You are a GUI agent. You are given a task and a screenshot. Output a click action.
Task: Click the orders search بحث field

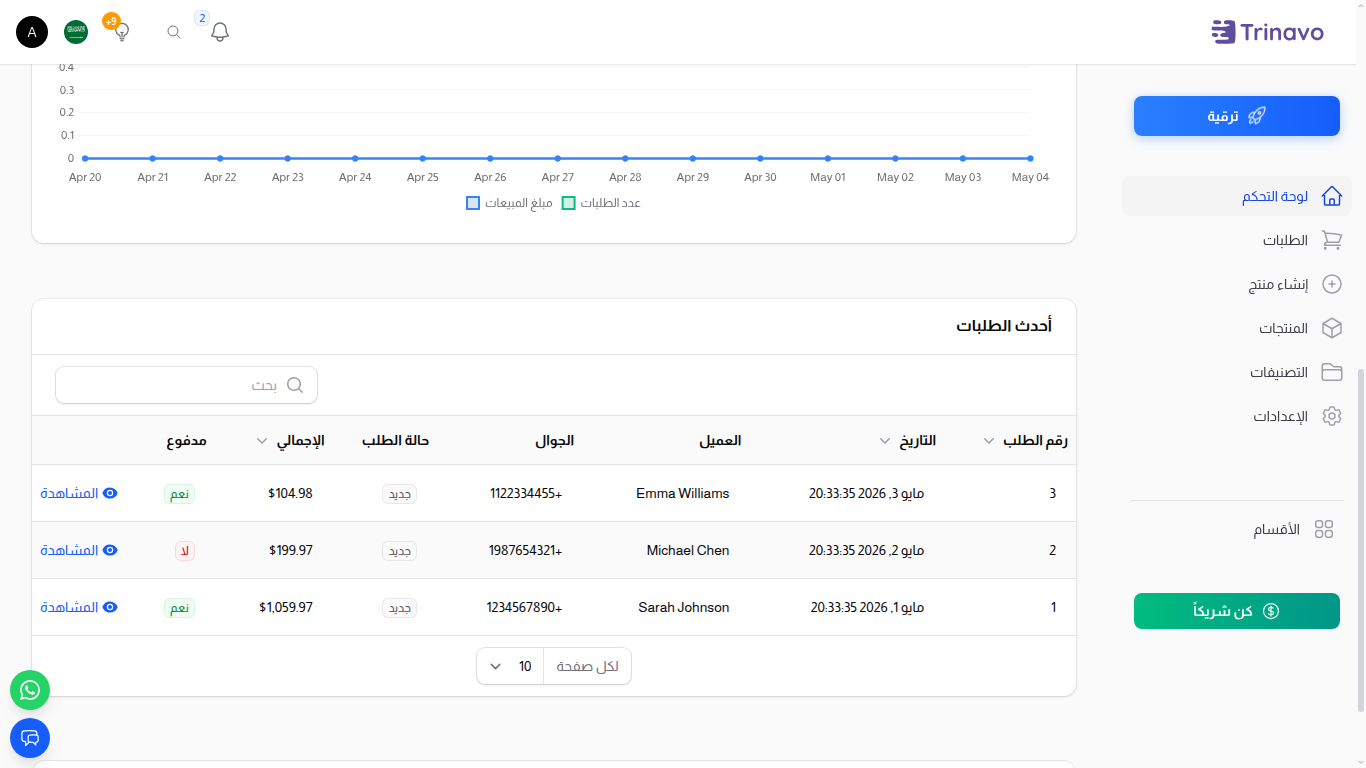[186, 385]
